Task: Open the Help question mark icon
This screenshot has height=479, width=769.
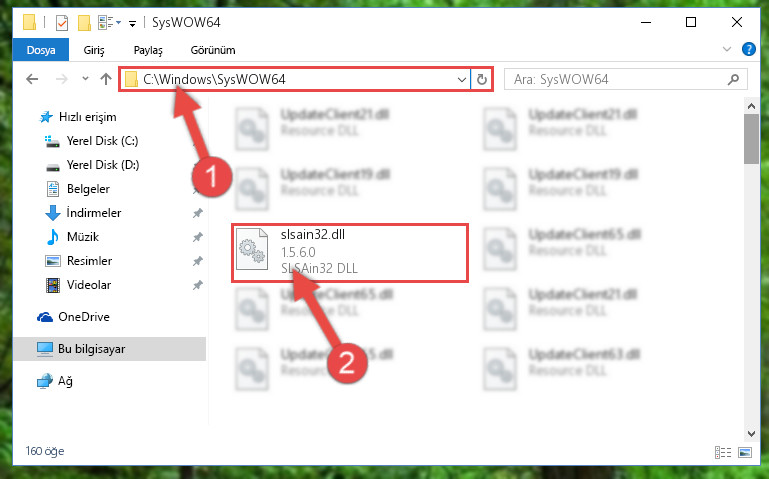Action: point(748,49)
